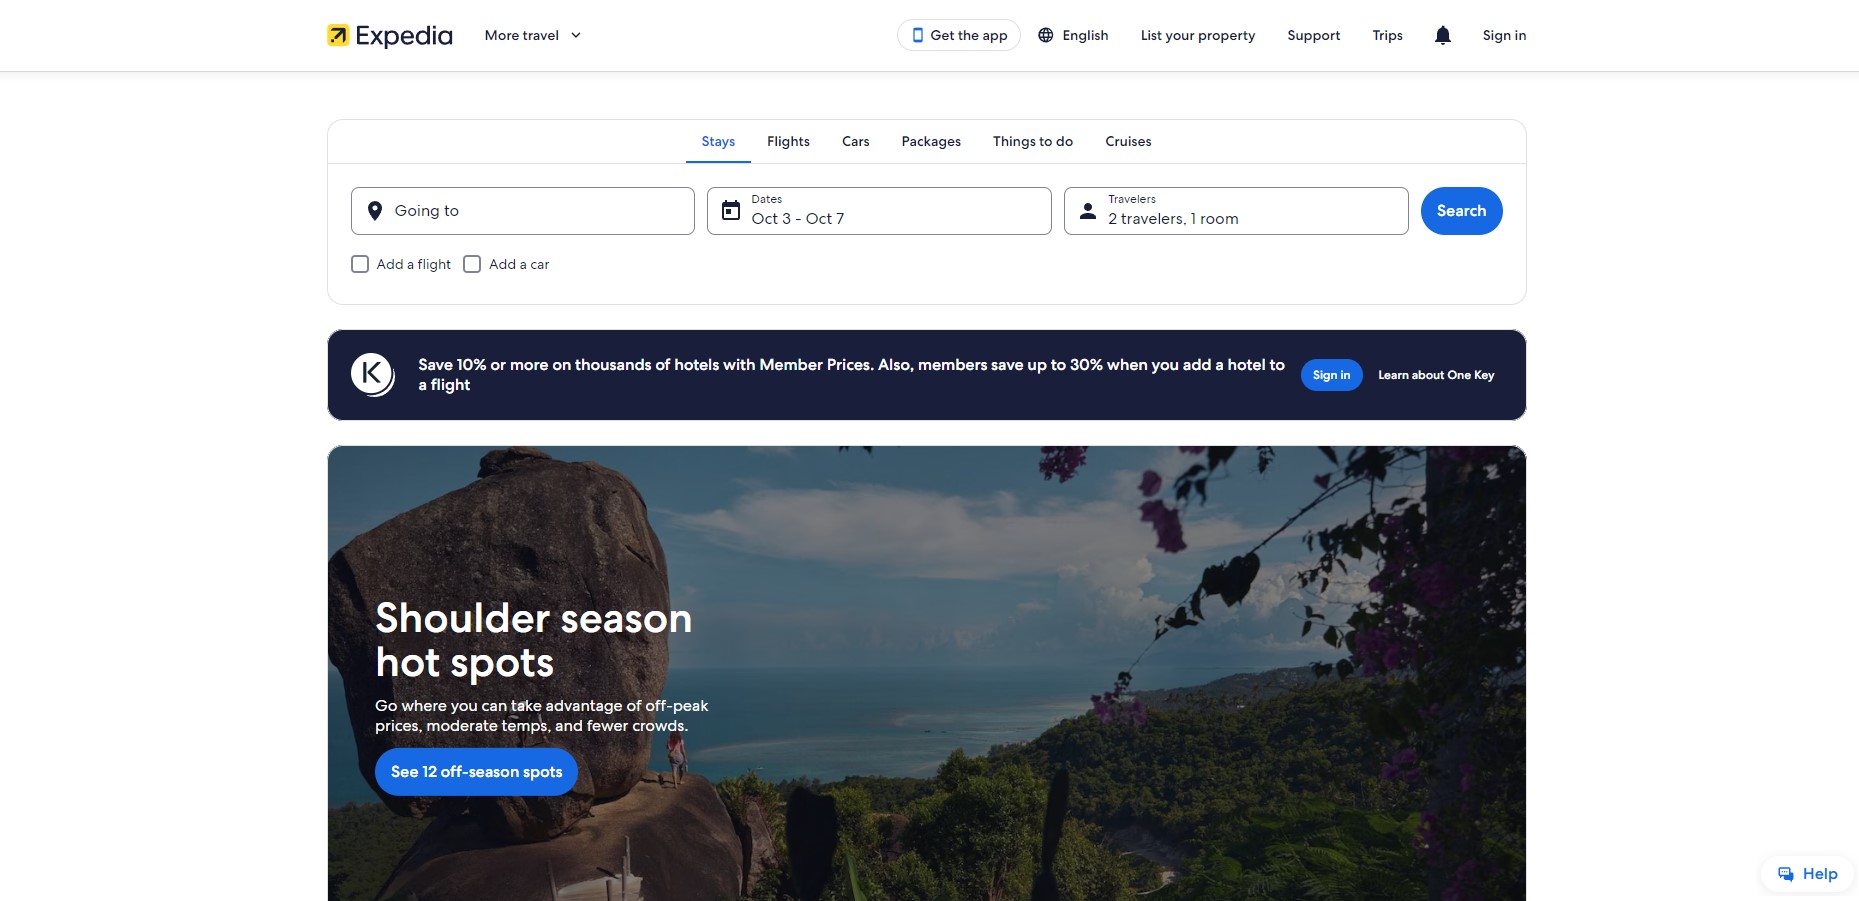Switch to the Flights tab
1859x901 pixels.
788,141
